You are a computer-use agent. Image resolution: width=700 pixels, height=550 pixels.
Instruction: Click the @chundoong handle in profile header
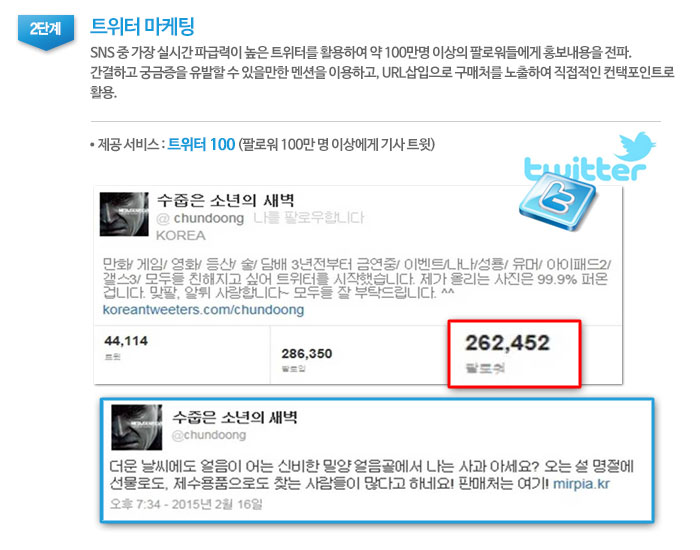200,218
